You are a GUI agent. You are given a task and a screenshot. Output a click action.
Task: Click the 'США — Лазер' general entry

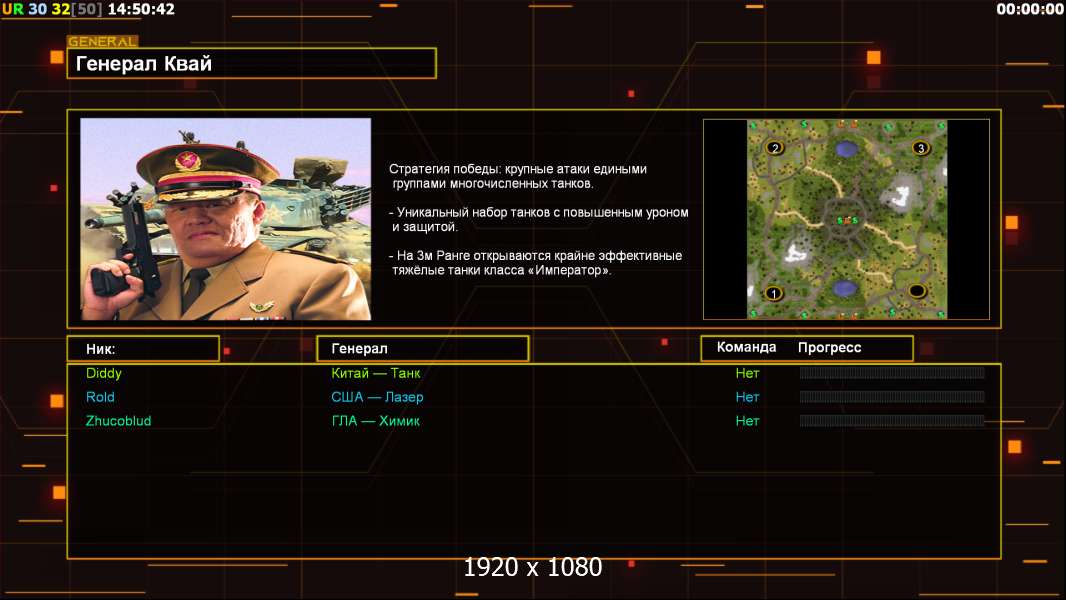coord(377,397)
